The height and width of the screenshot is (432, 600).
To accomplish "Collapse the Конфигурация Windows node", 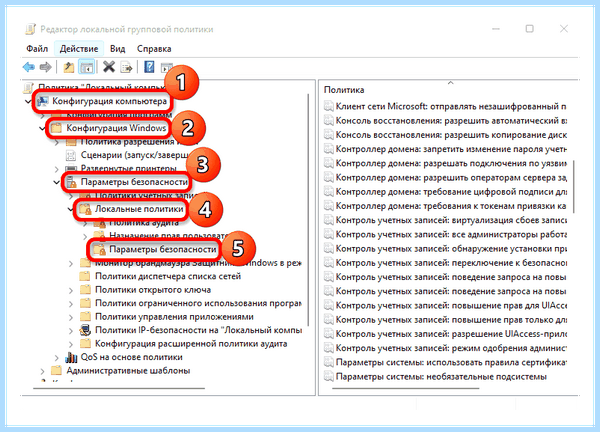I will (42, 129).
